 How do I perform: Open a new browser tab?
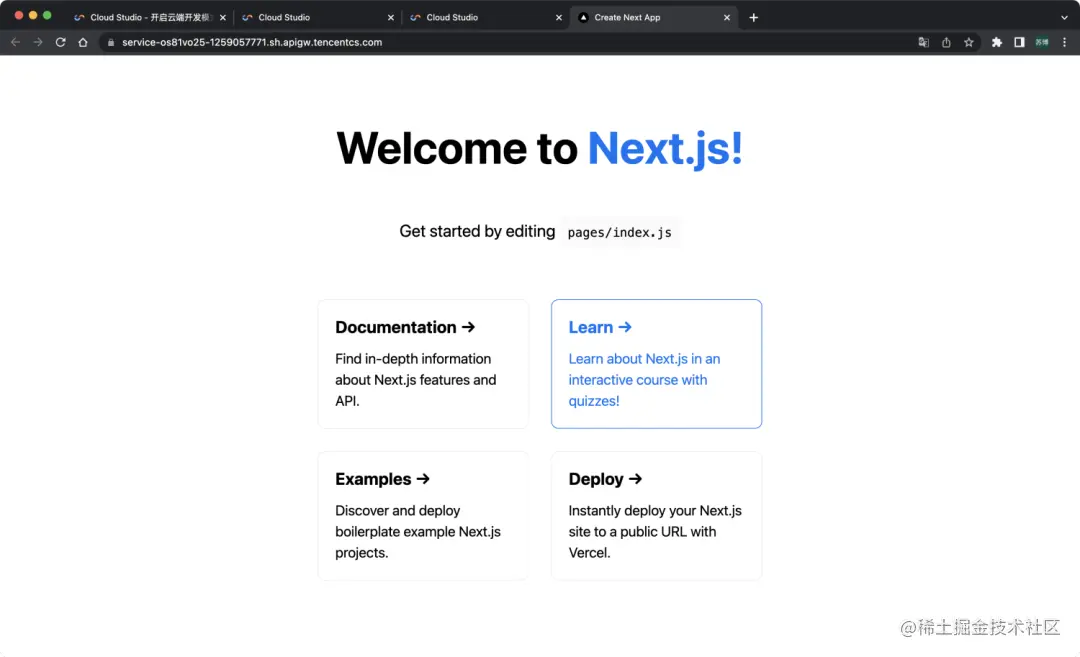754,17
